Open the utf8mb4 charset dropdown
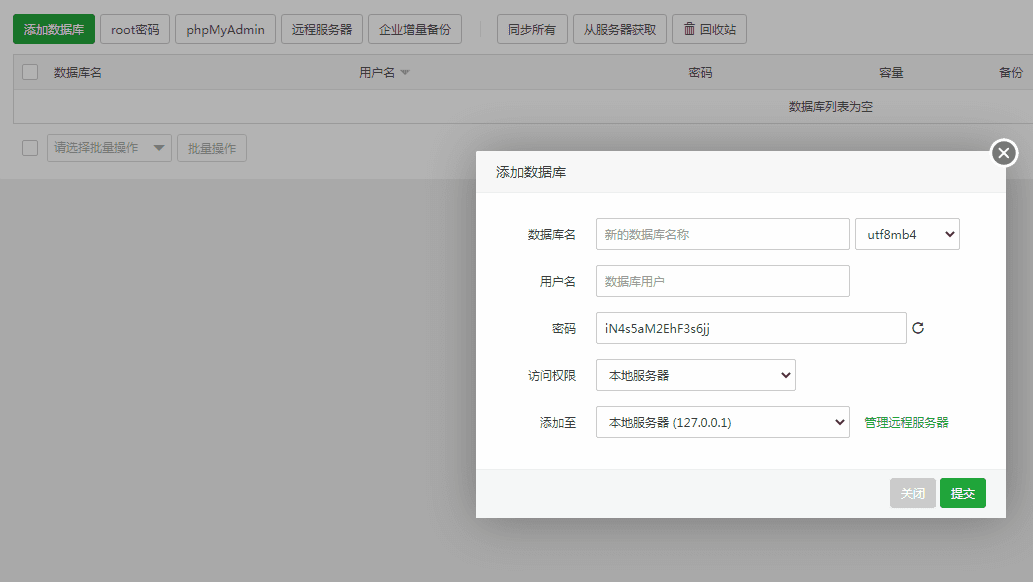1033x582 pixels. [x=906, y=233]
